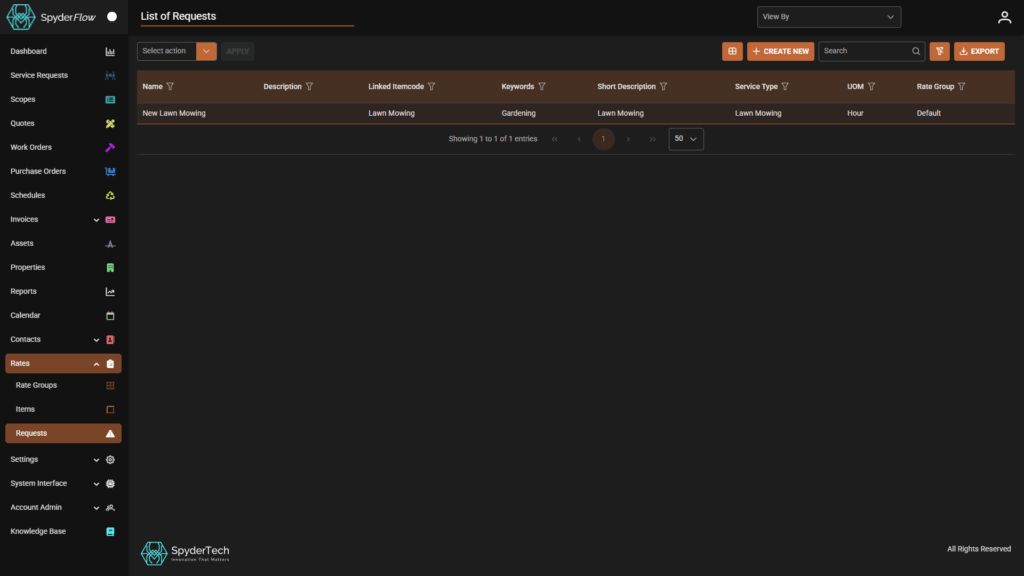Image resolution: width=1024 pixels, height=576 pixels.
Task: Click into the Search input field
Action: [x=865, y=51]
